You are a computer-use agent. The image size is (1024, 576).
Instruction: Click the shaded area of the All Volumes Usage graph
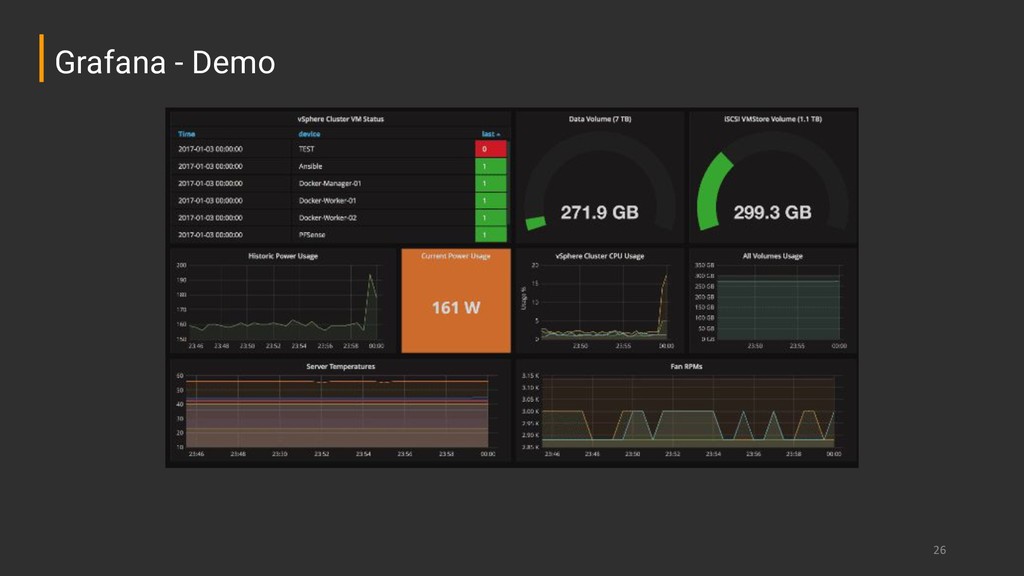[778, 310]
